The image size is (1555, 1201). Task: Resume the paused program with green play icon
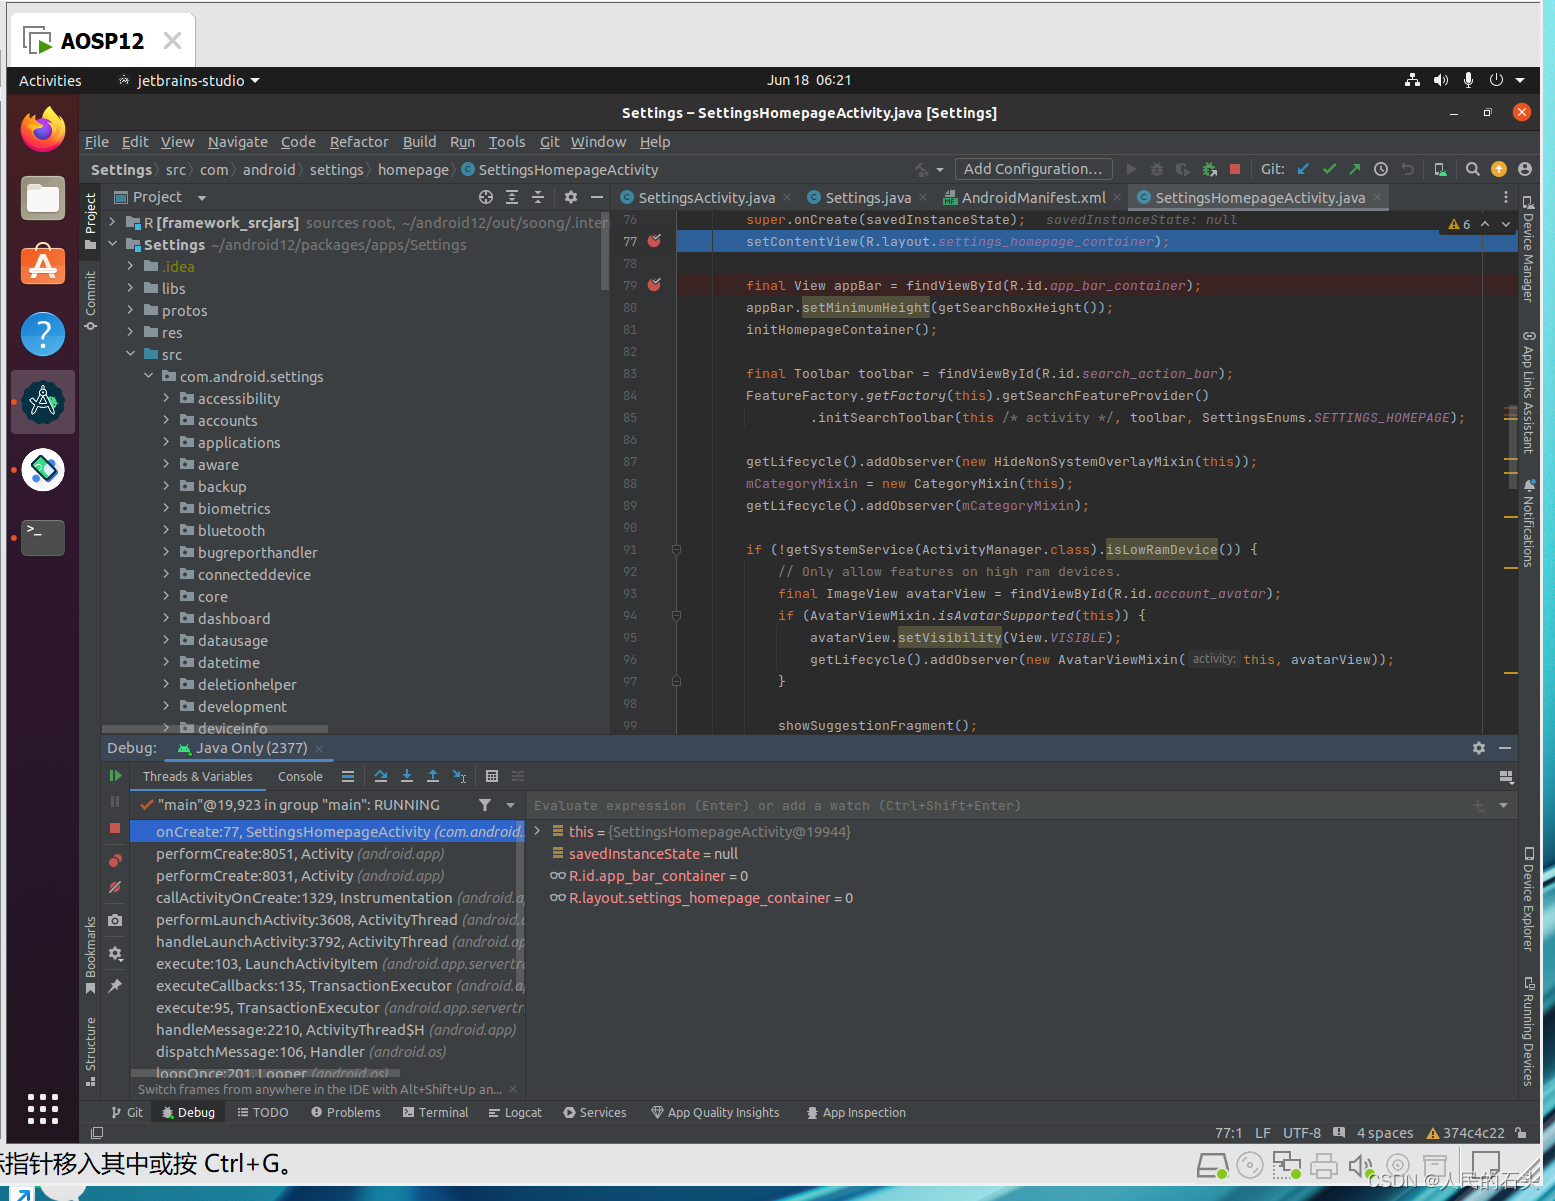coord(115,776)
